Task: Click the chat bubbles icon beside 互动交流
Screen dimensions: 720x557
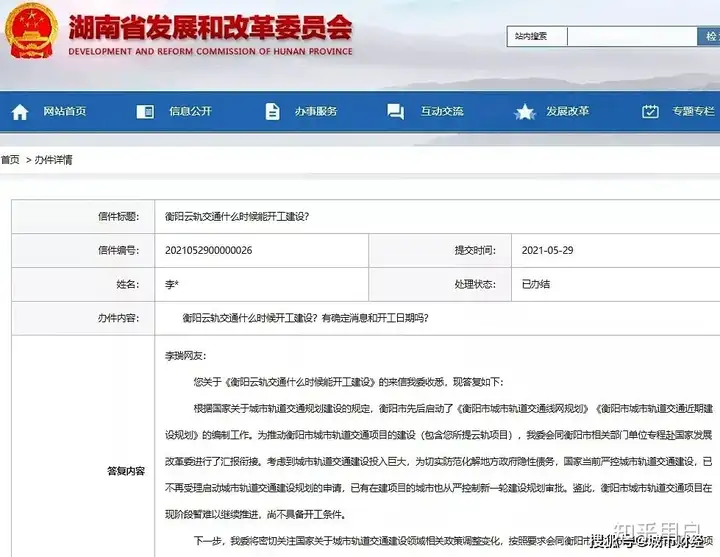Action: tap(395, 112)
